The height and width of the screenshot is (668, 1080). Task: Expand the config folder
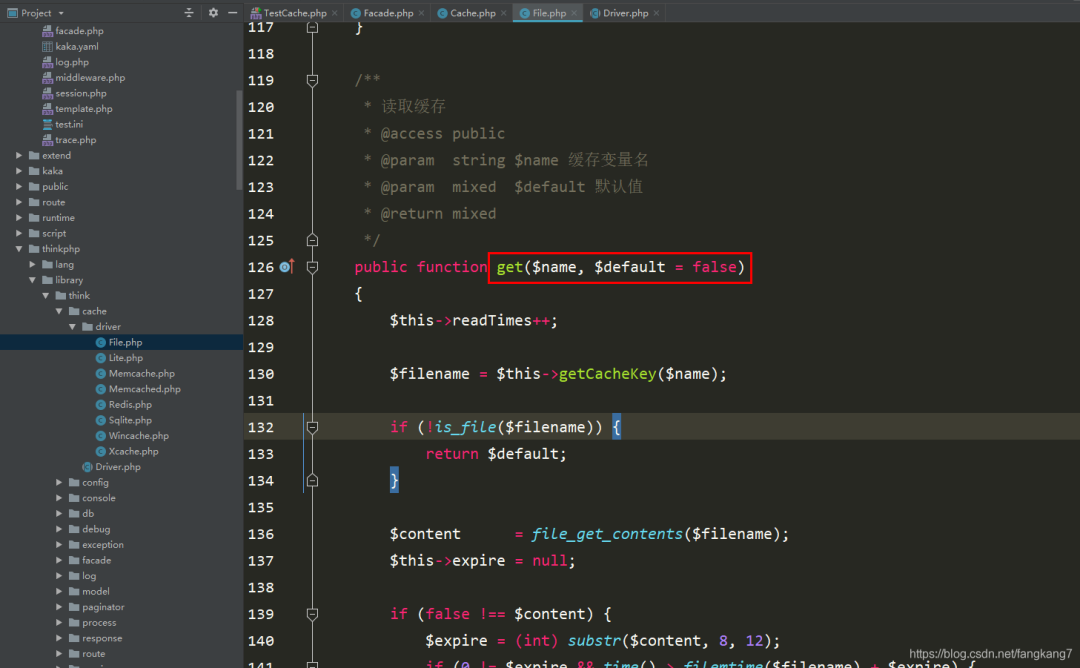pos(59,482)
